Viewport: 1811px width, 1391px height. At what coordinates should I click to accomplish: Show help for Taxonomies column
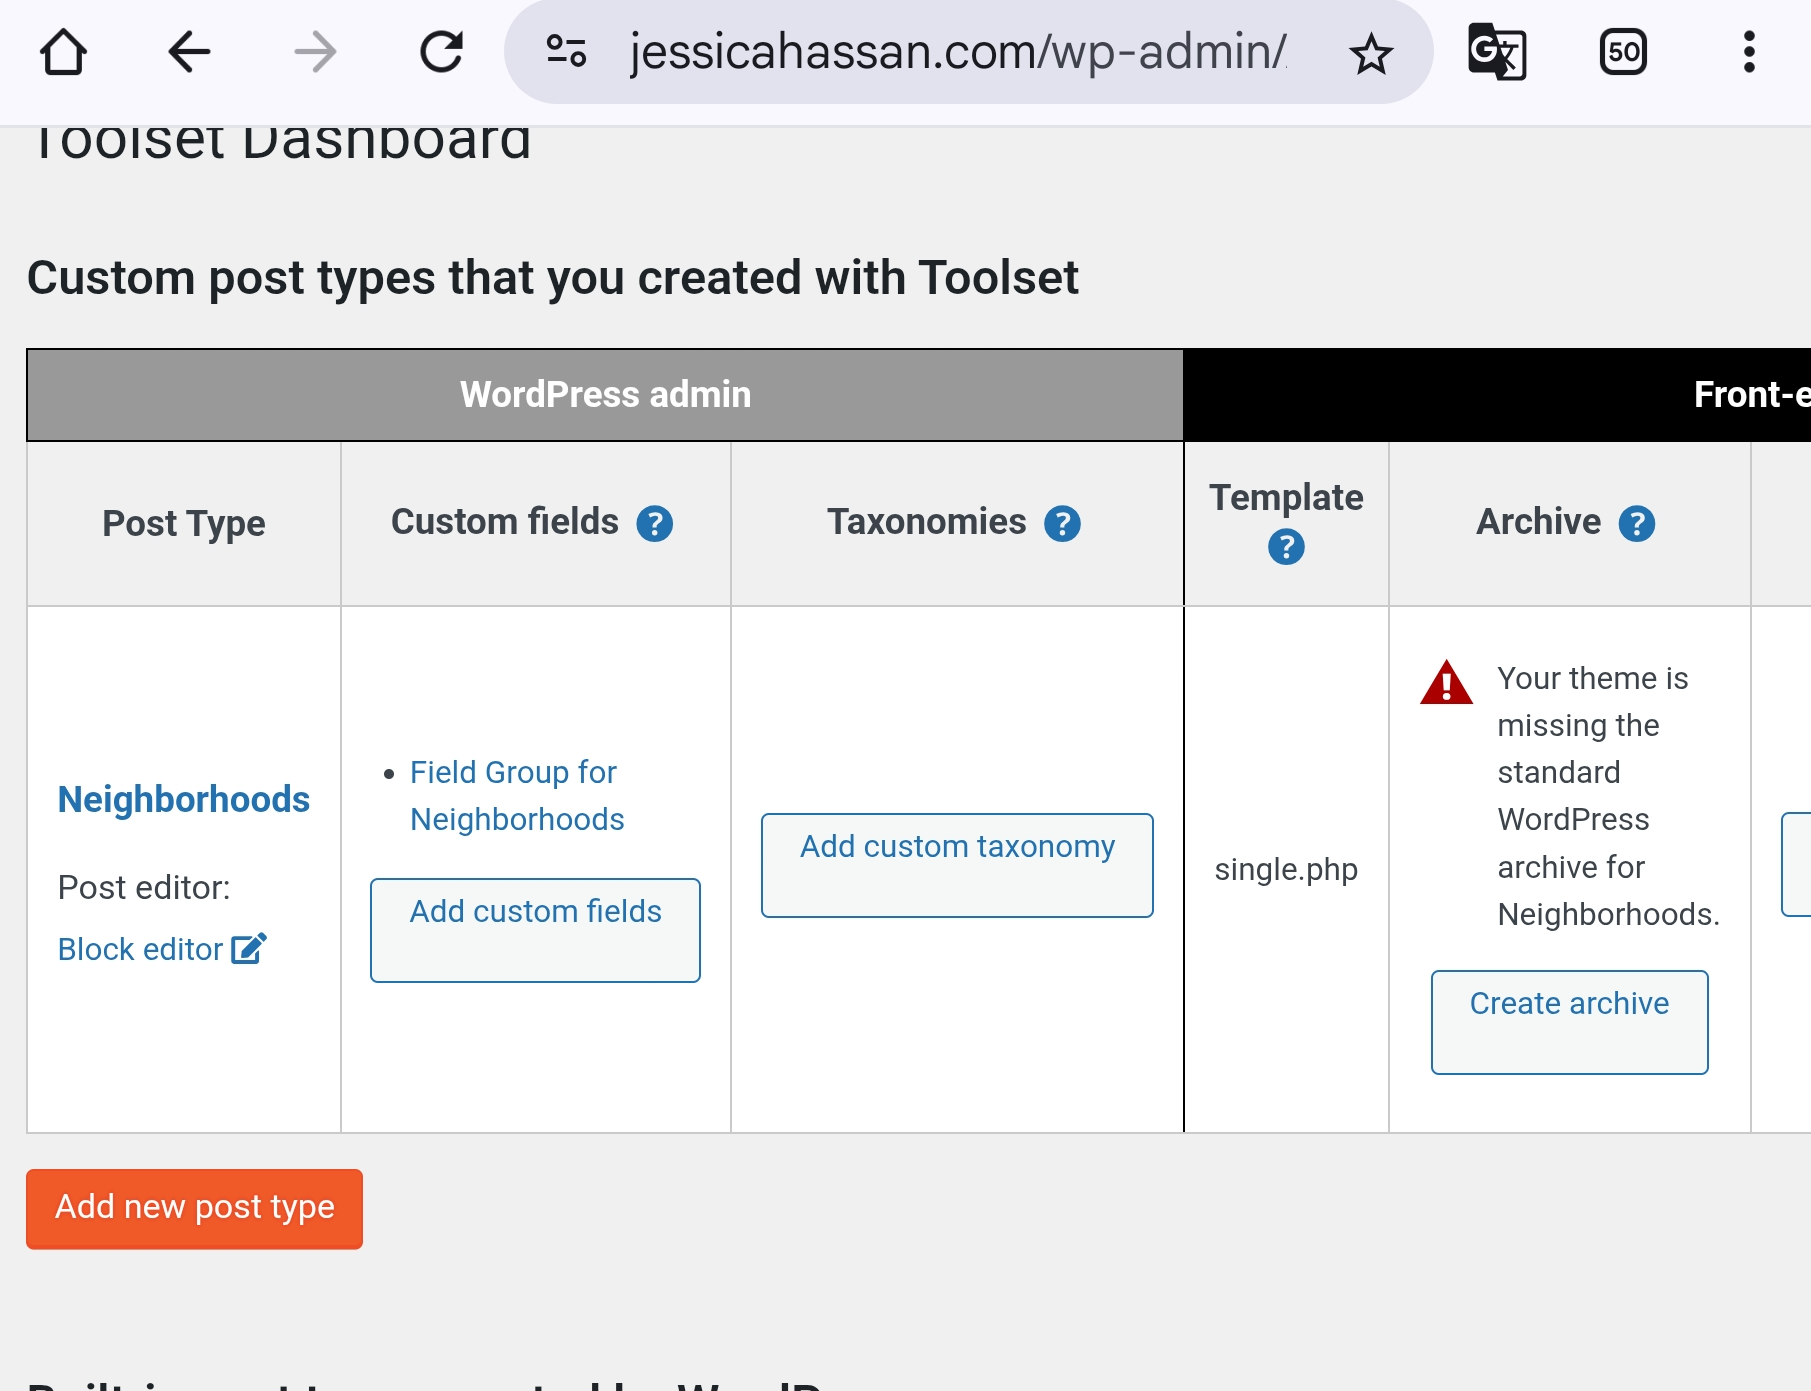pyautogui.click(x=1062, y=523)
